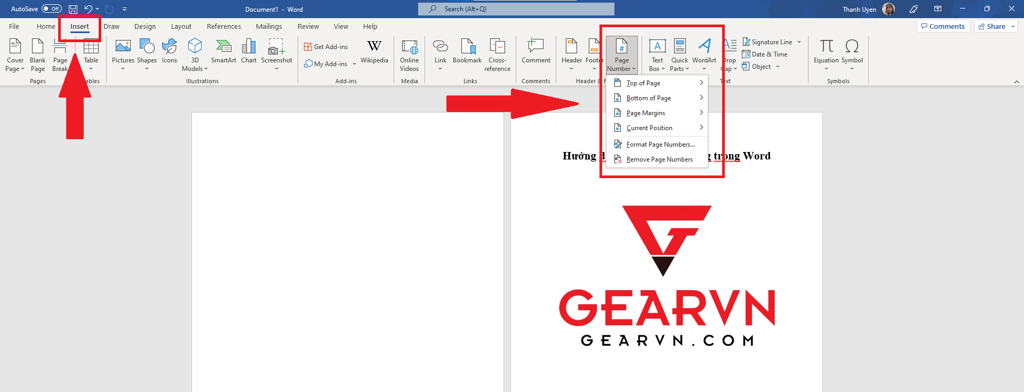Open the Shapes gallery
The width and height of the screenshot is (1024, 392).
pos(147,55)
